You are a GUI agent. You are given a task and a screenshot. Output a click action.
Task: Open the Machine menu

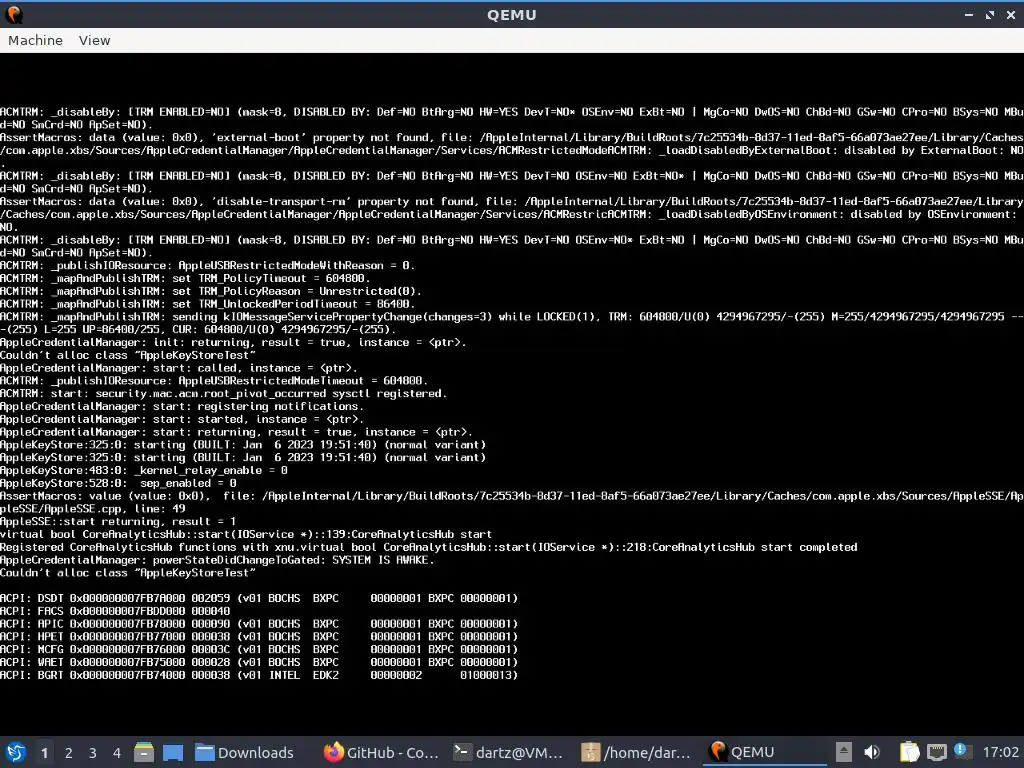(35, 40)
